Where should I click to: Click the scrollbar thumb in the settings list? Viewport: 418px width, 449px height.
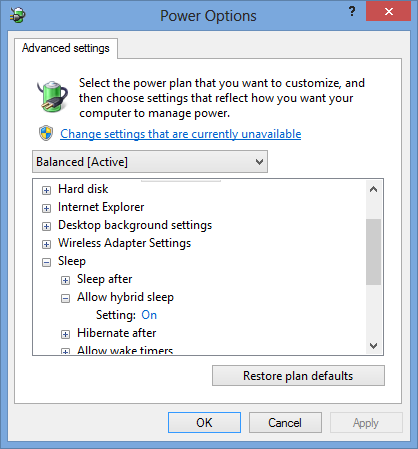[373, 252]
